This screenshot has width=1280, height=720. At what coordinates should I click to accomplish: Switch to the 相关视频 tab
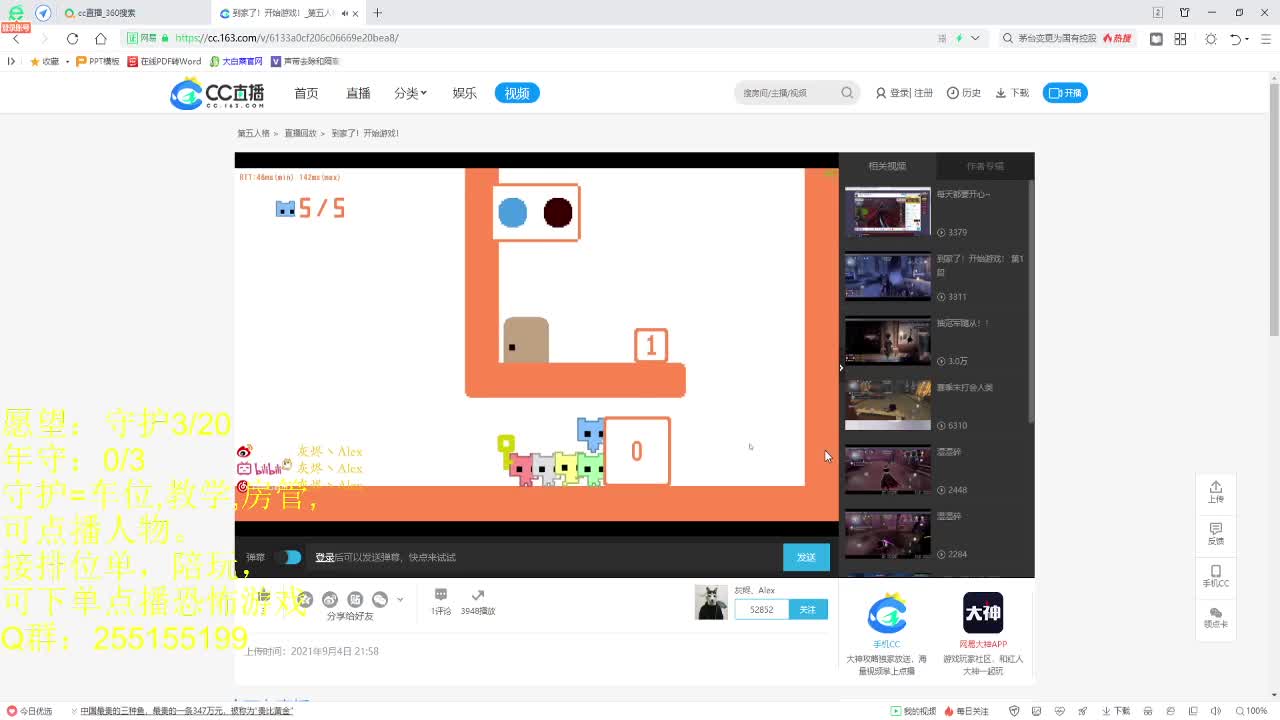tap(887, 166)
